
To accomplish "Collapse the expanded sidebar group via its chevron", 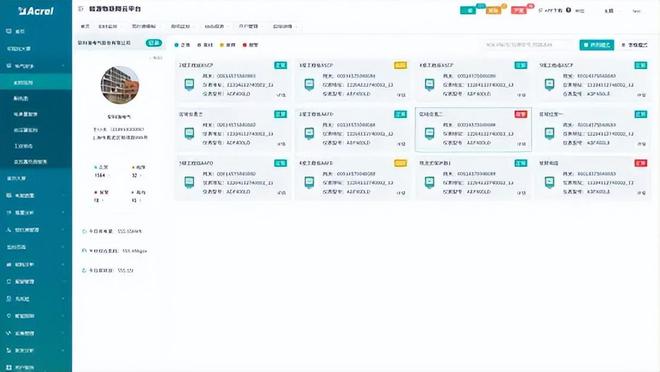I will (x=63, y=66).
